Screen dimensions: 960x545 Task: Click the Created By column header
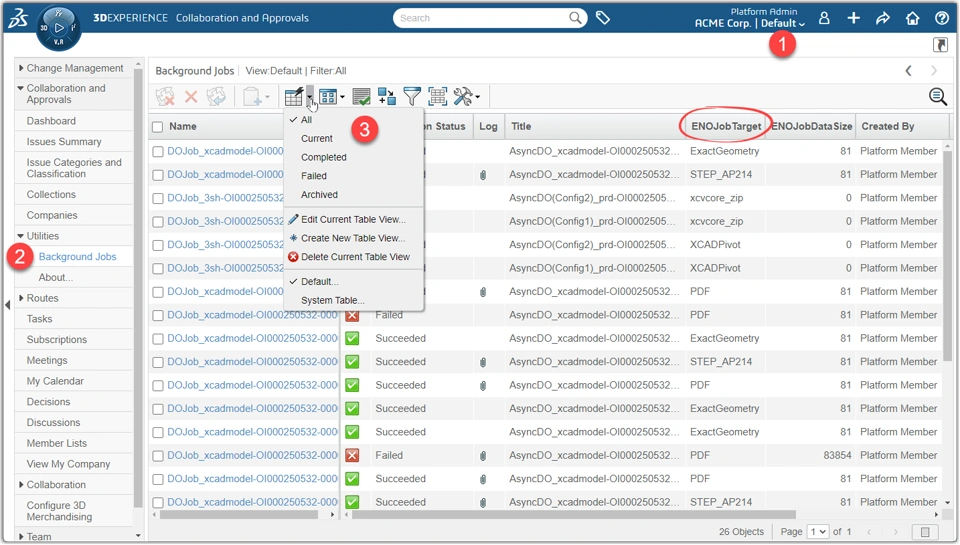(x=888, y=126)
